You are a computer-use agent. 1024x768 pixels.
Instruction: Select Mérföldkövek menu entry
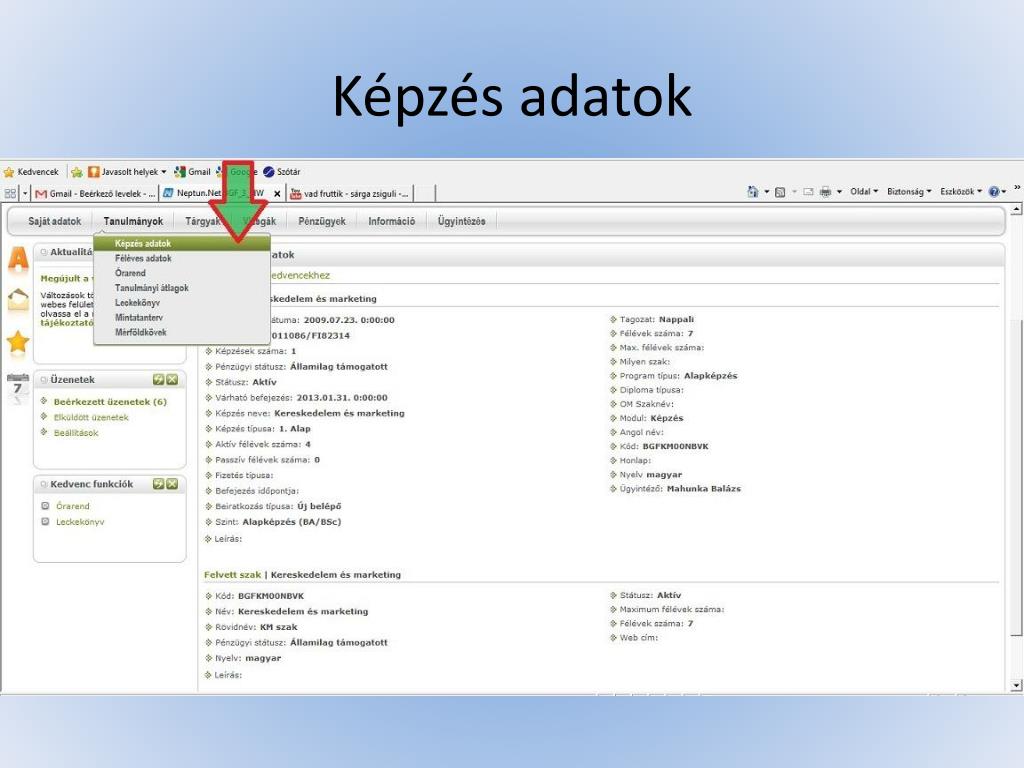(182, 332)
